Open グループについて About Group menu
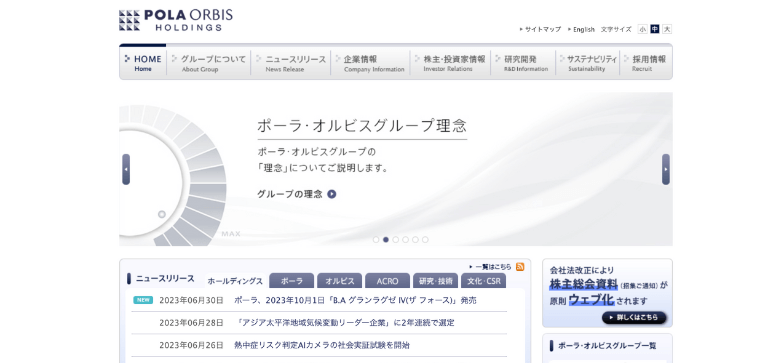Image resolution: width=768 pixels, height=363 pixels. (x=209, y=63)
